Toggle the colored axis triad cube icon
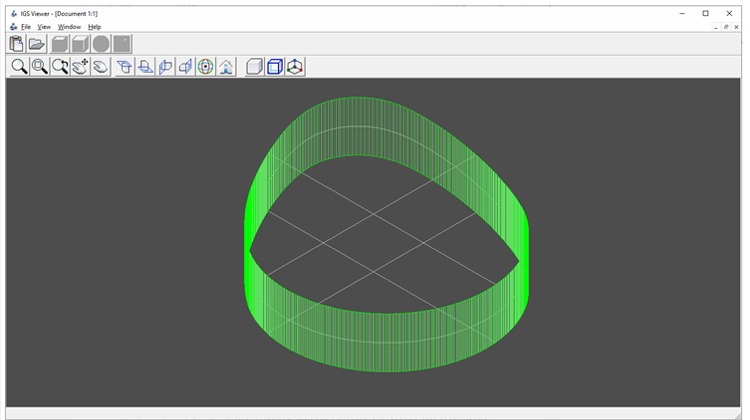 (295, 66)
